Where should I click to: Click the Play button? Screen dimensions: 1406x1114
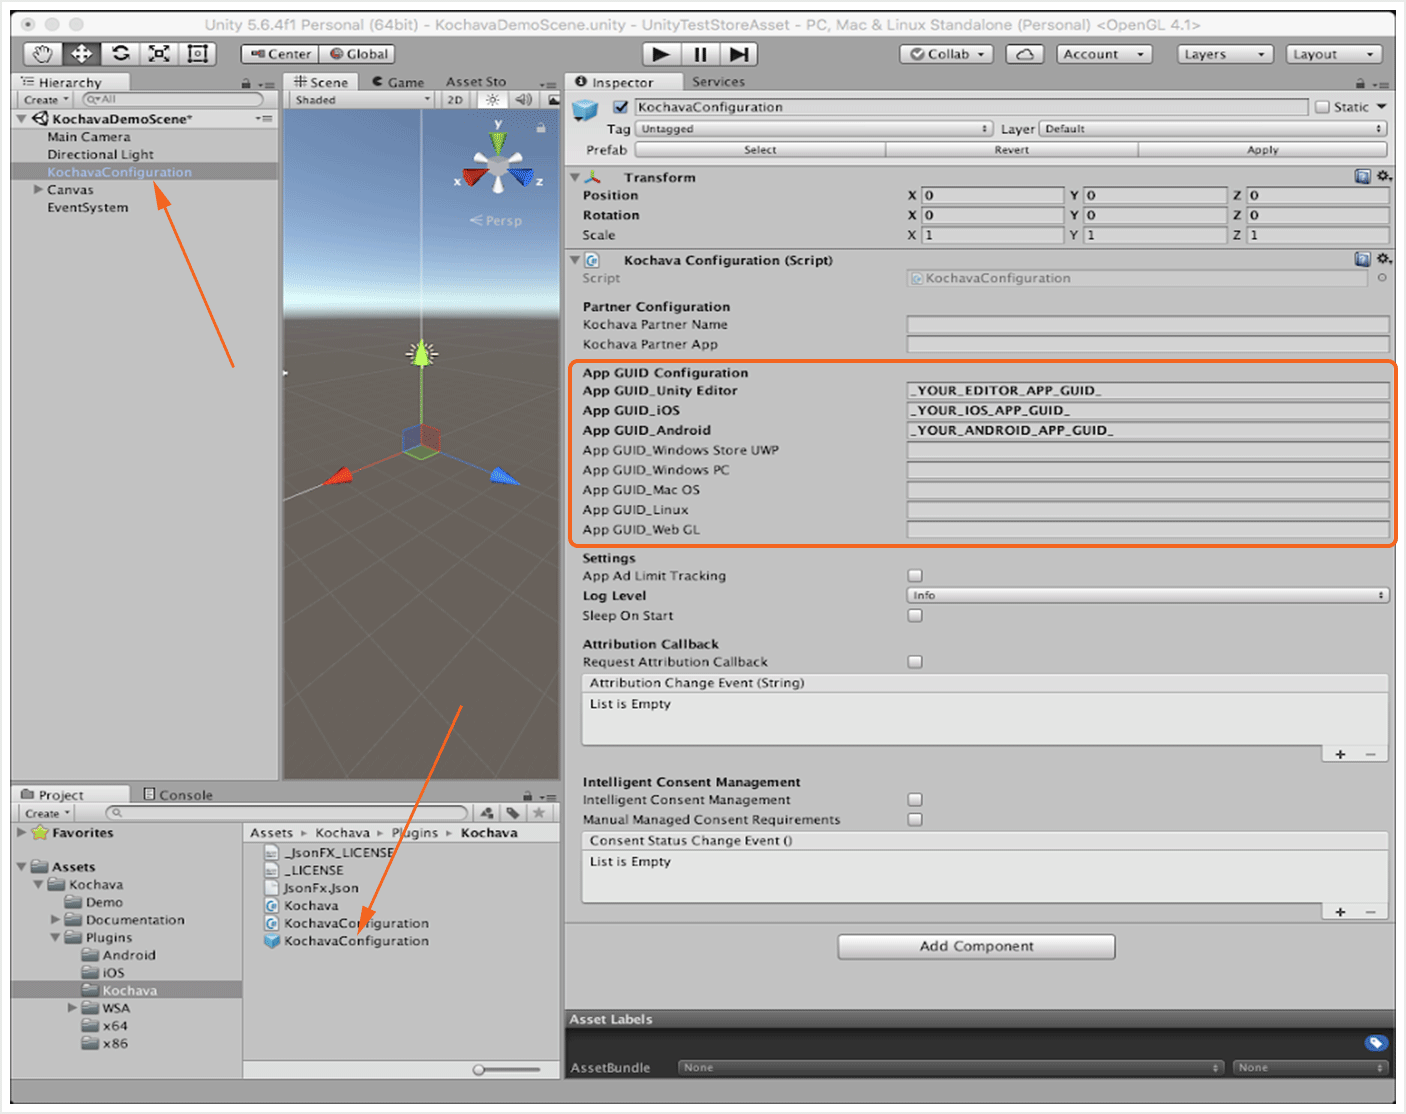660,54
